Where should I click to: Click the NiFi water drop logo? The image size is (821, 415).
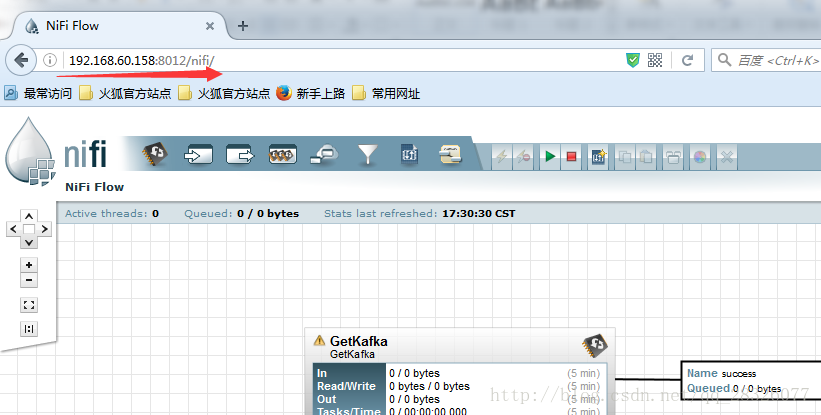[x=30, y=151]
